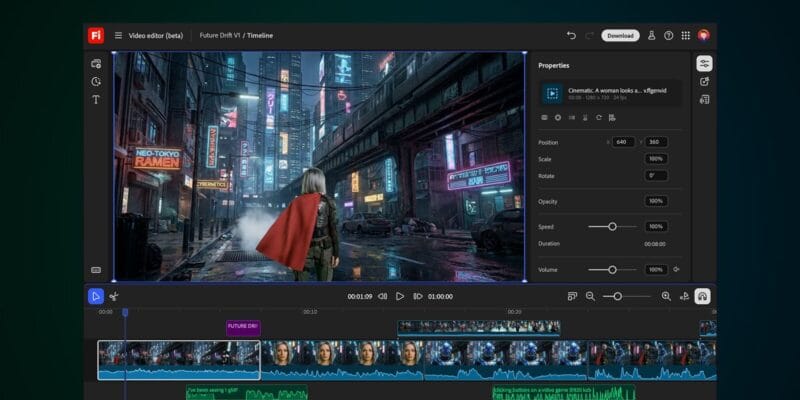The height and width of the screenshot is (400, 800).
Task: Step forward one frame
Action: 418,296
